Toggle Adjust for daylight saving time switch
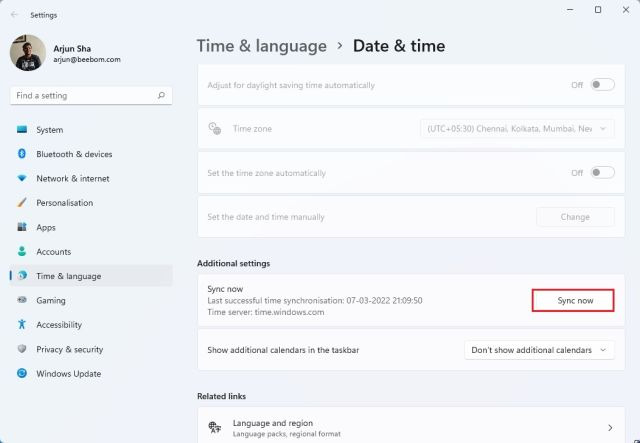 [602, 85]
